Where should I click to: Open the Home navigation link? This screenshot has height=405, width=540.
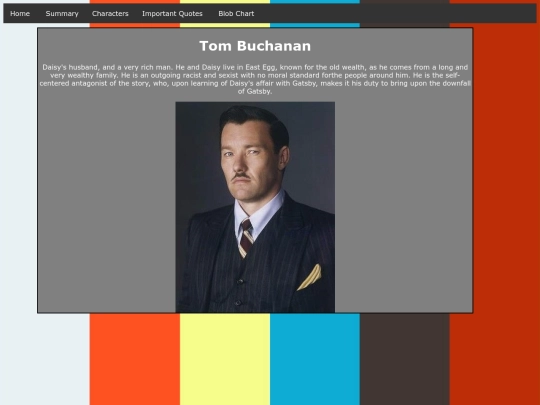pyautogui.click(x=20, y=14)
